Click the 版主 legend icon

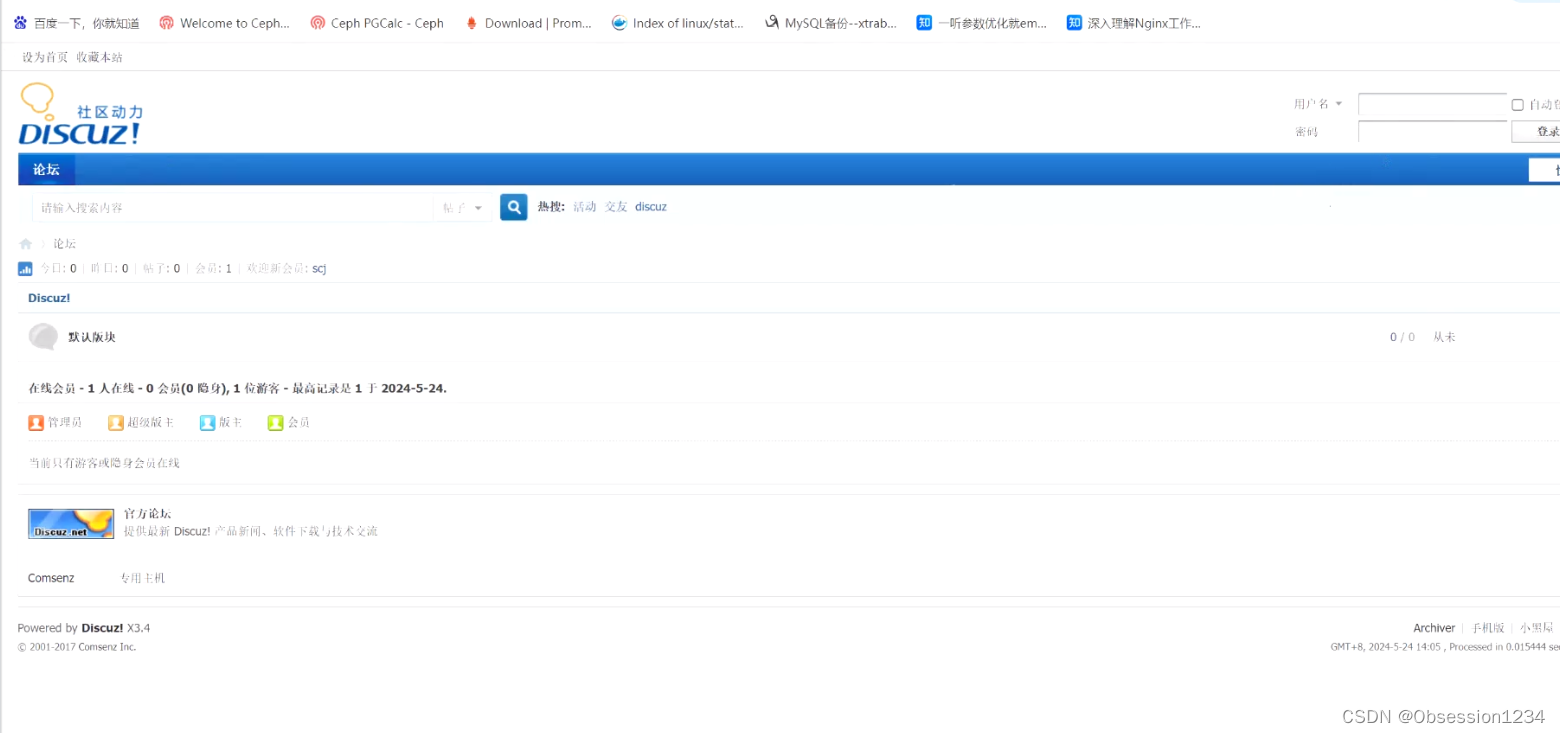(208, 423)
